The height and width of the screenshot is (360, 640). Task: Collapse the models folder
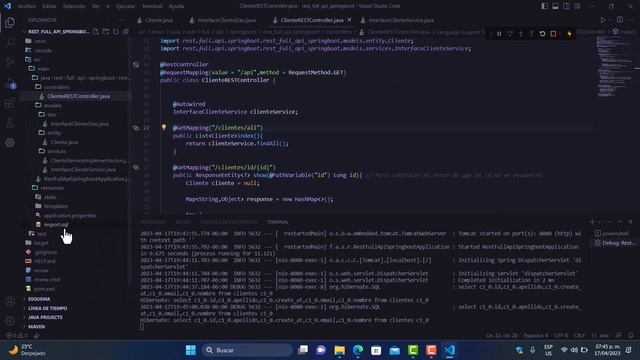(52, 105)
